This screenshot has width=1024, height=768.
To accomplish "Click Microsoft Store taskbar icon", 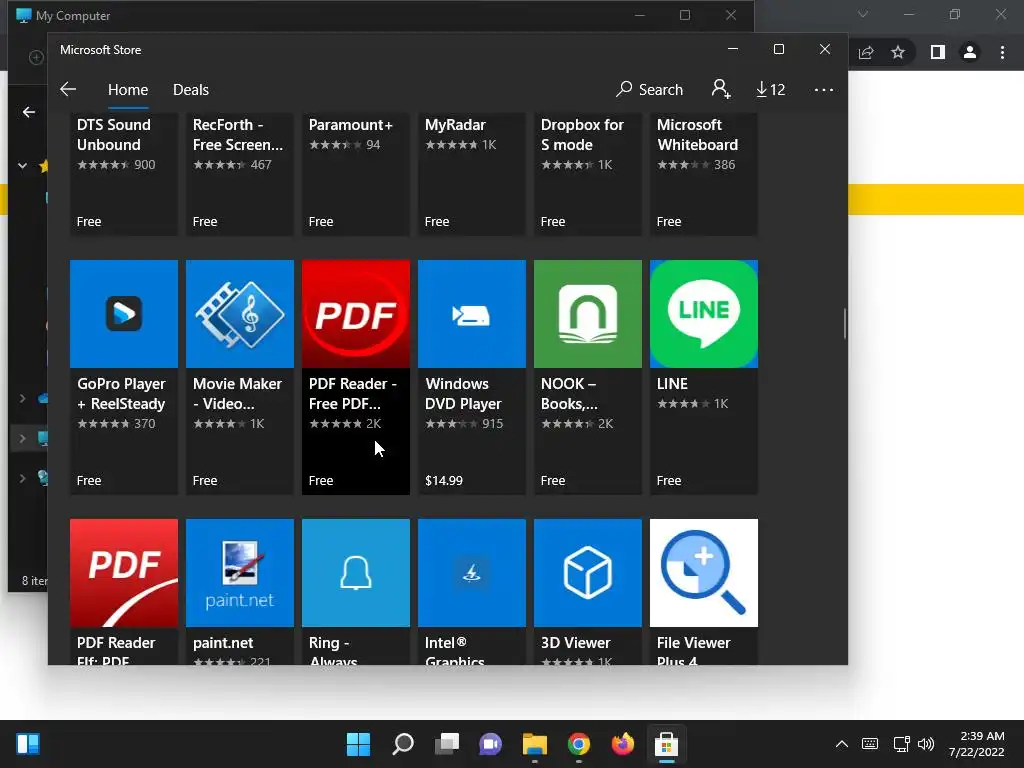I will (666, 744).
